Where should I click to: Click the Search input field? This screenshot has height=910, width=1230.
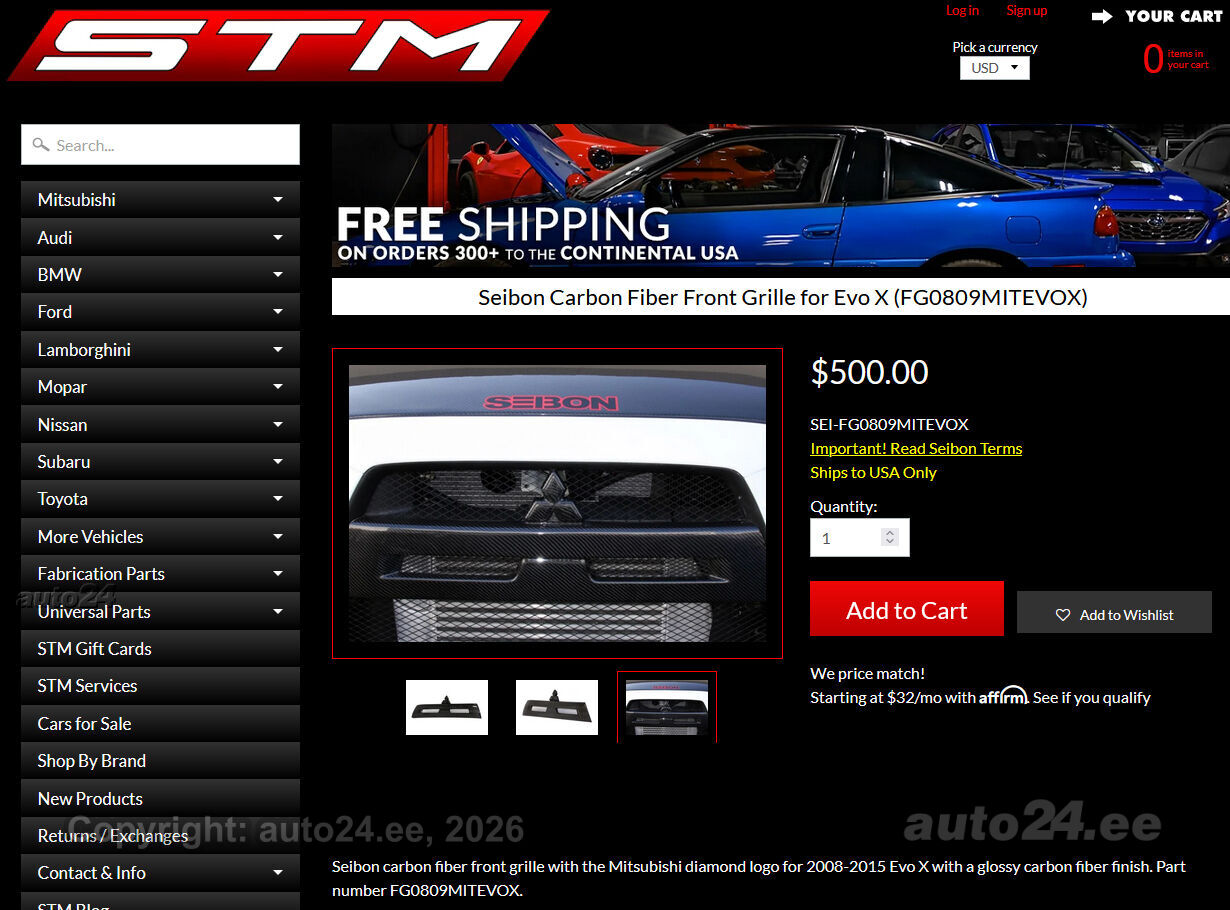click(160, 144)
